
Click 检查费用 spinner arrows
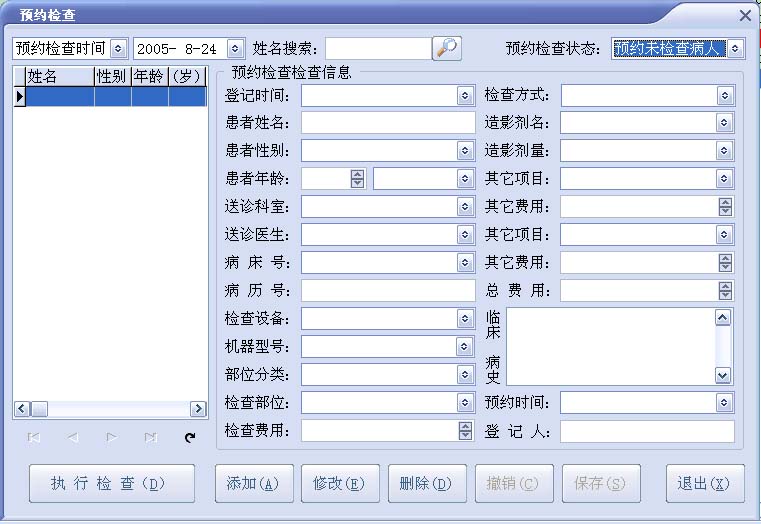pos(465,430)
